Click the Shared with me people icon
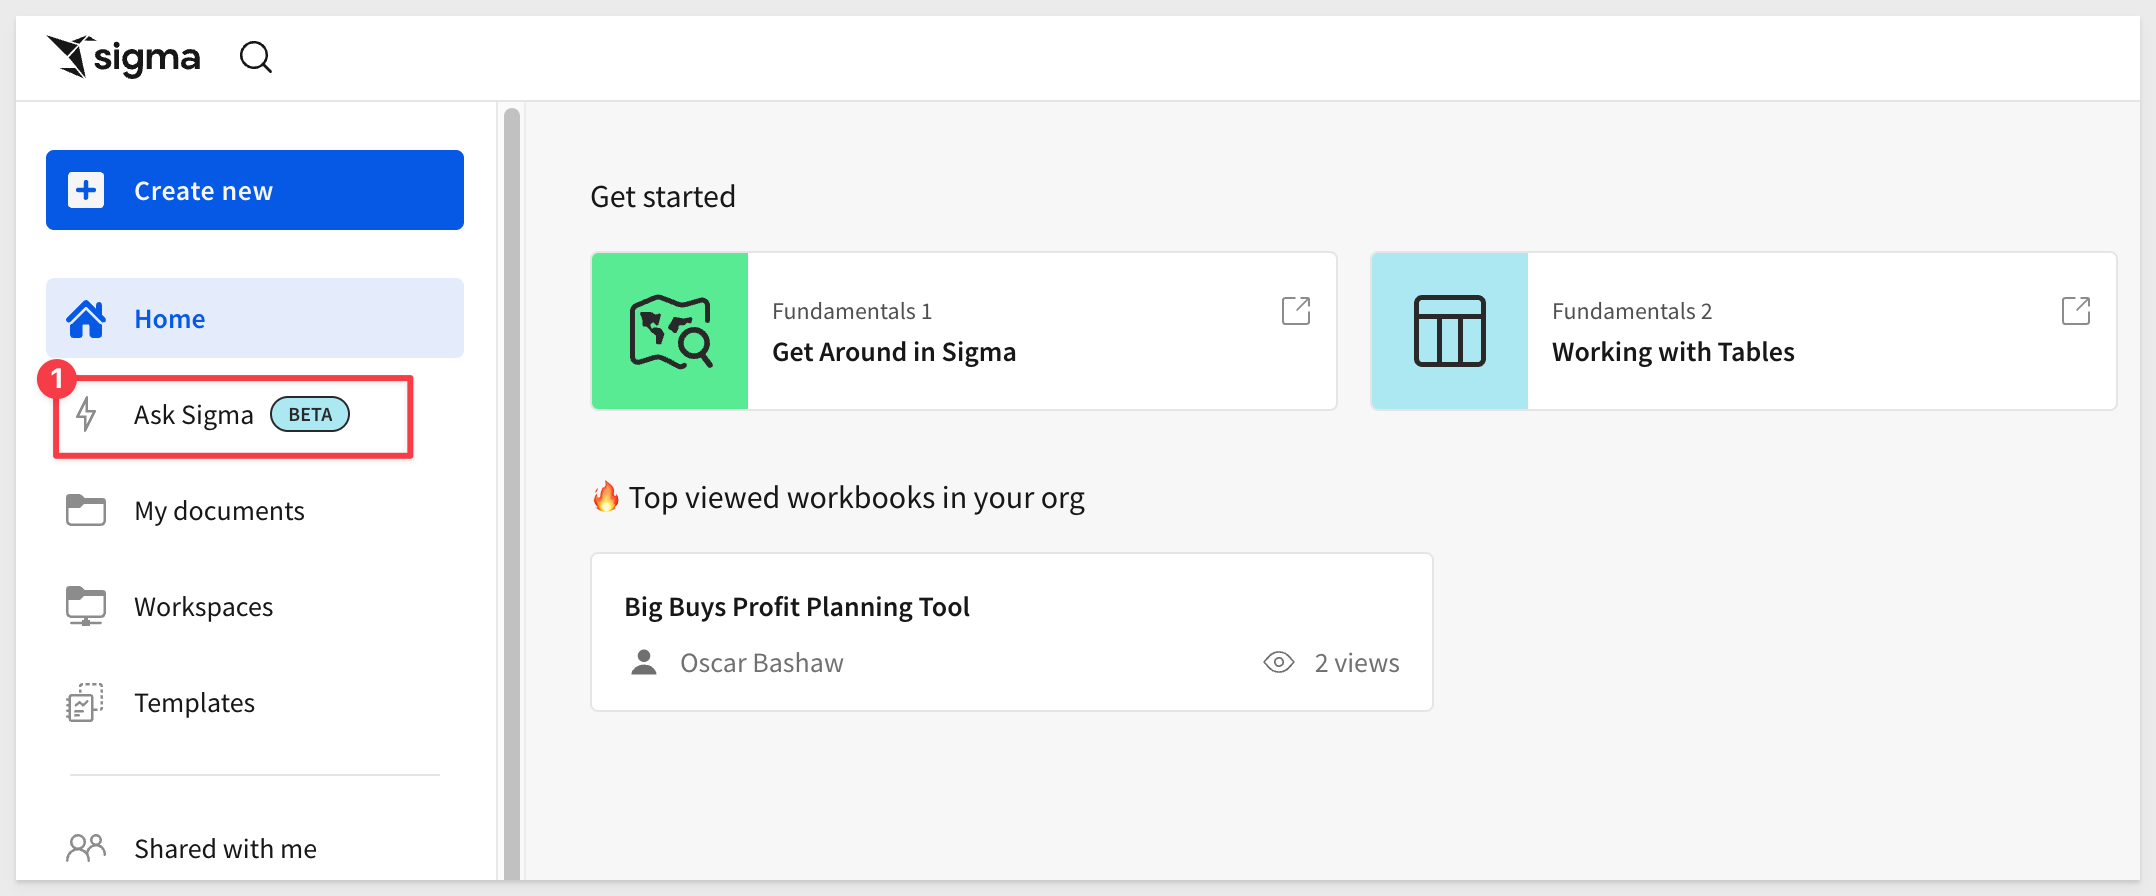Image resolution: width=2156 pixels, height=896 pixels. (x=86, y=848)
